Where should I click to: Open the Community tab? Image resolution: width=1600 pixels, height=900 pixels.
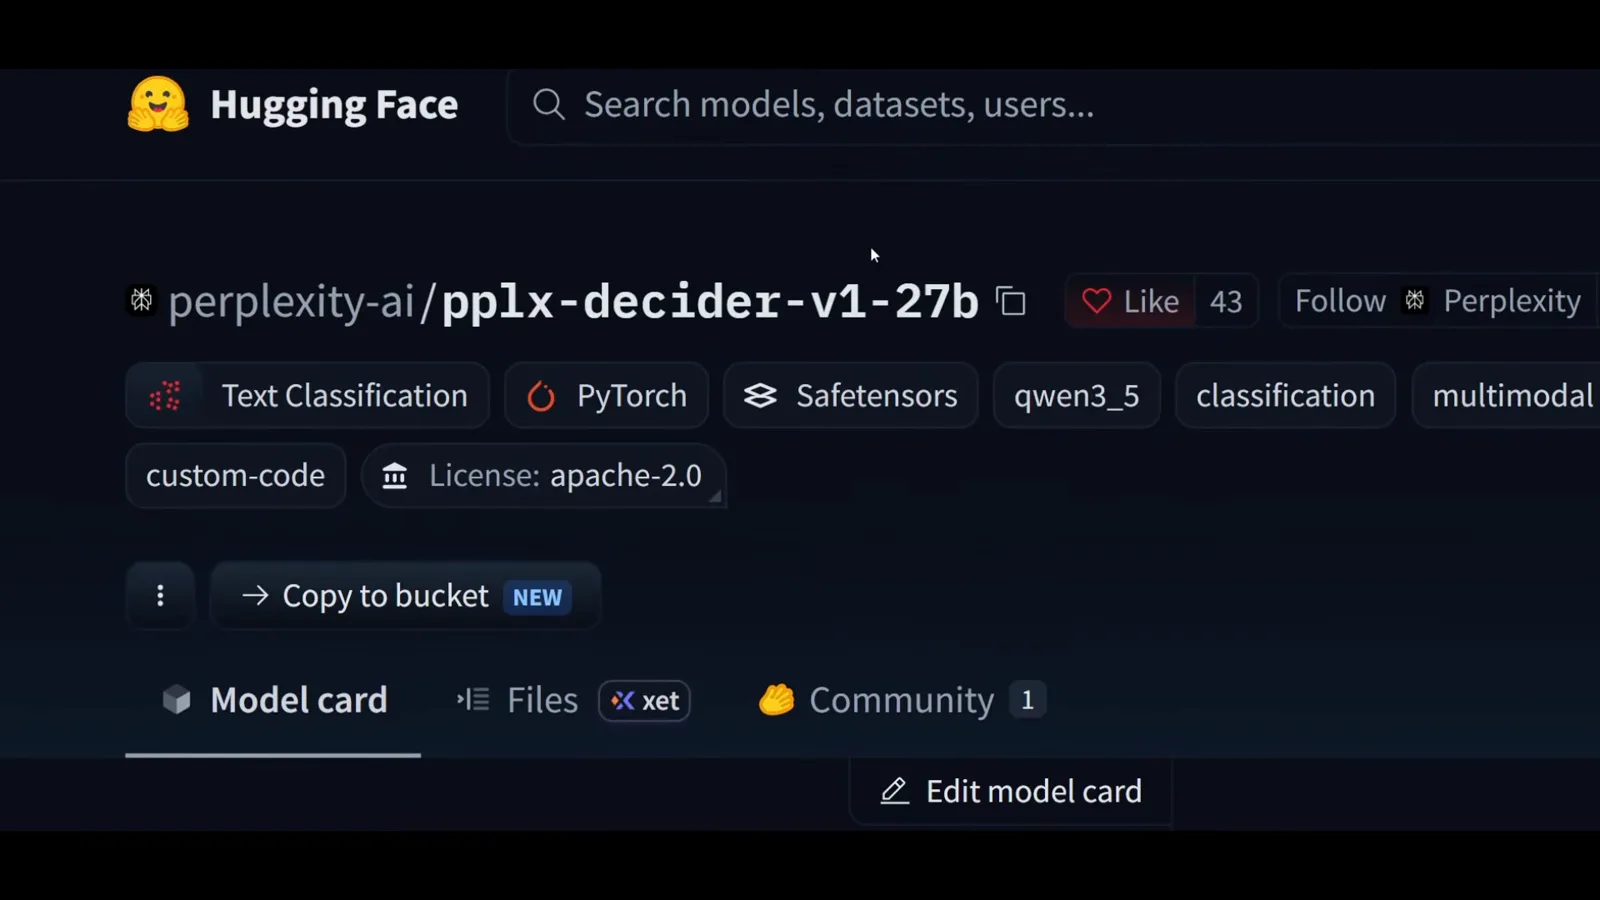902,700
